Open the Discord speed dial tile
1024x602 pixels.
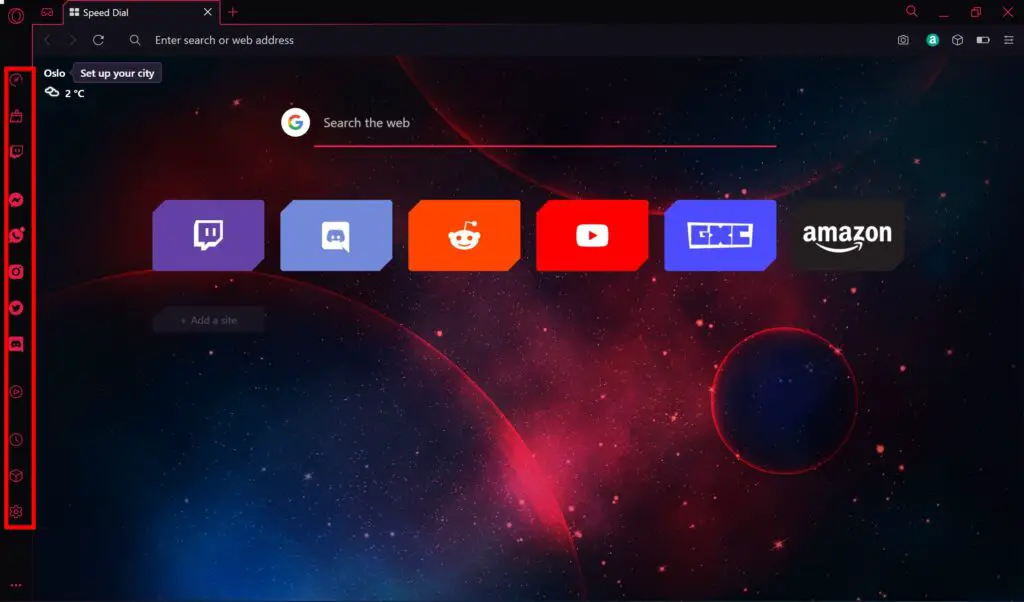pyautogui.click(x=336, y=235)
